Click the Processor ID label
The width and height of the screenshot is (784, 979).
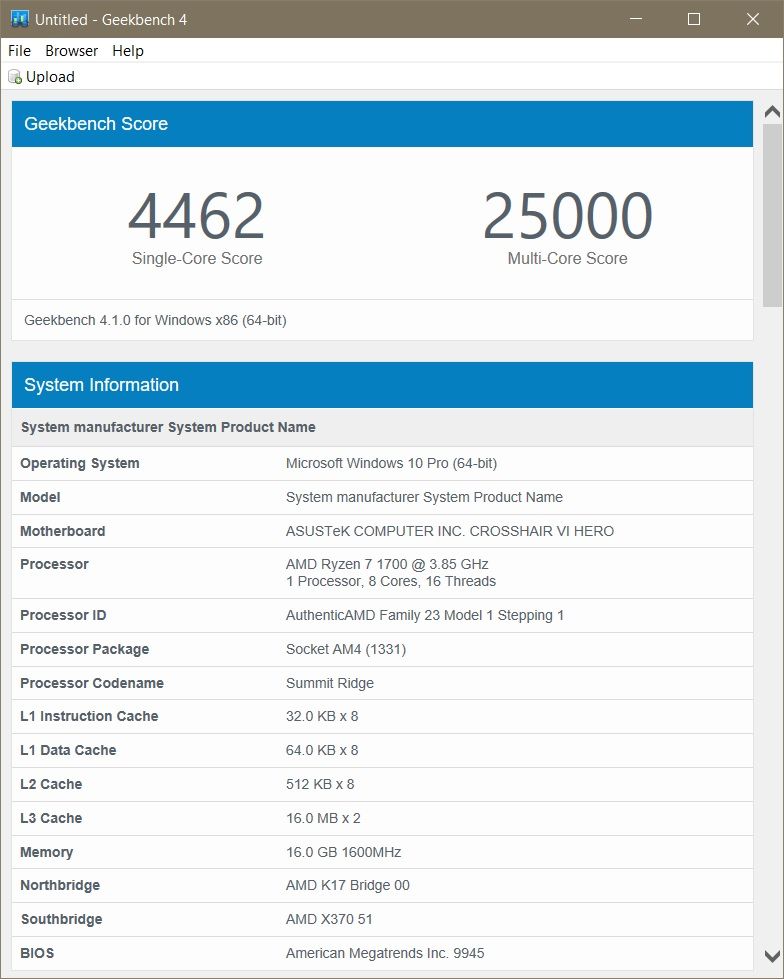click(x=63, y=615)
